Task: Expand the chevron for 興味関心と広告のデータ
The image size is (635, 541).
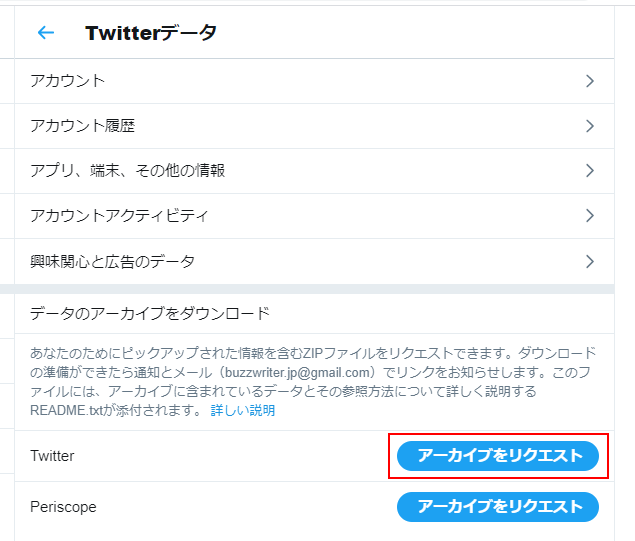Action: [590, 262]
